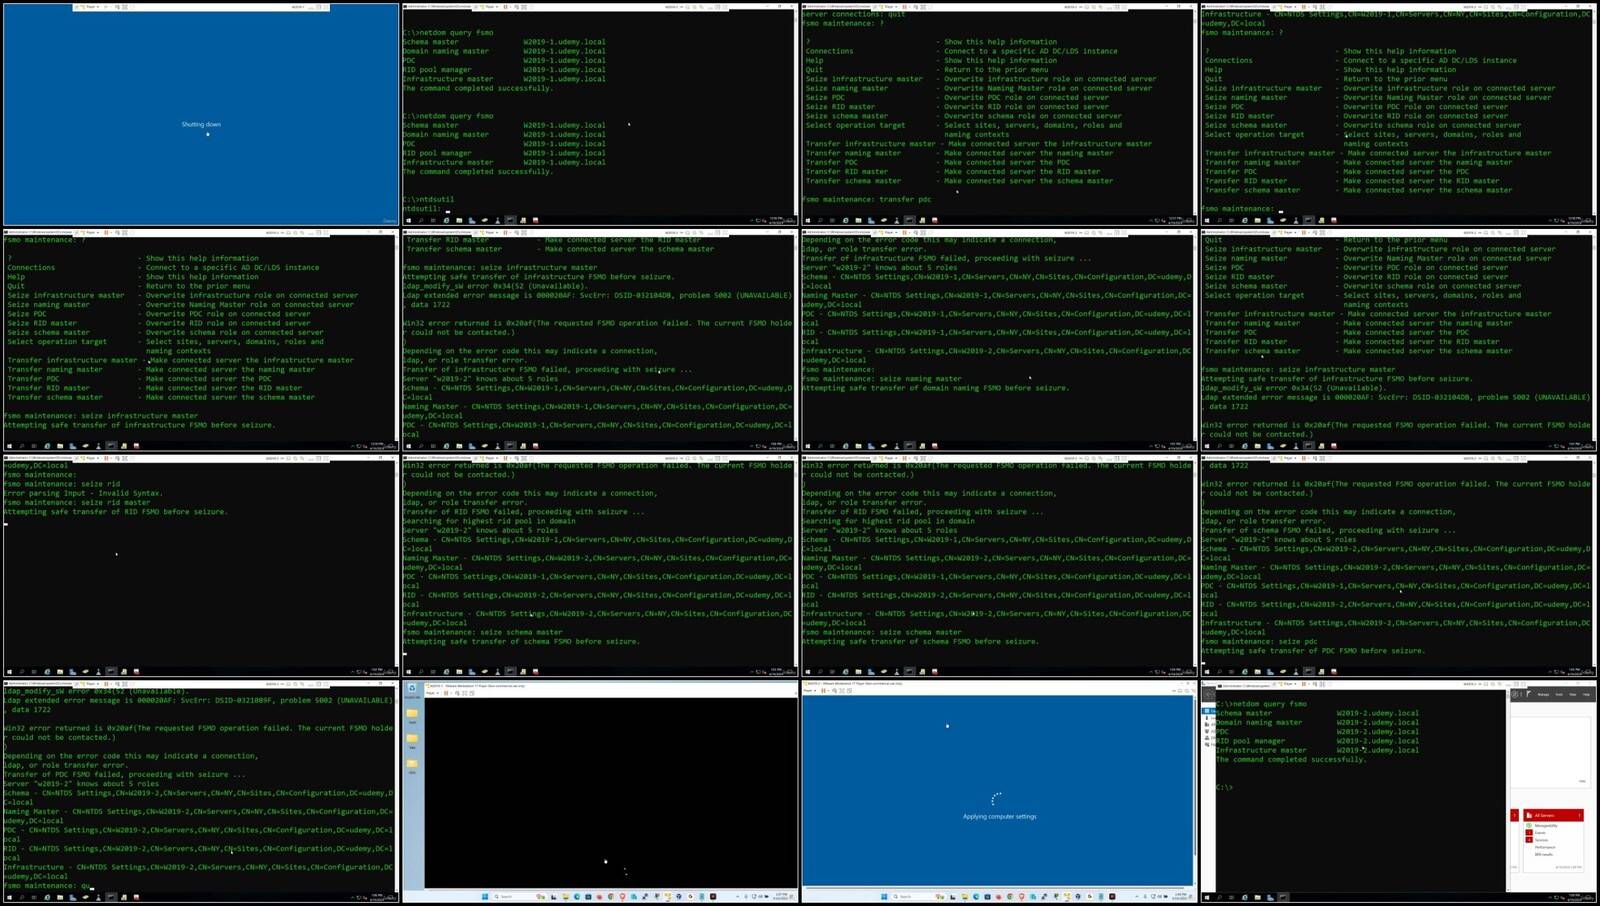Open Server Manager's Tools menu
Viewport: 1600px width, 906px height.
pyautogui.click(x=1559, y=694)
